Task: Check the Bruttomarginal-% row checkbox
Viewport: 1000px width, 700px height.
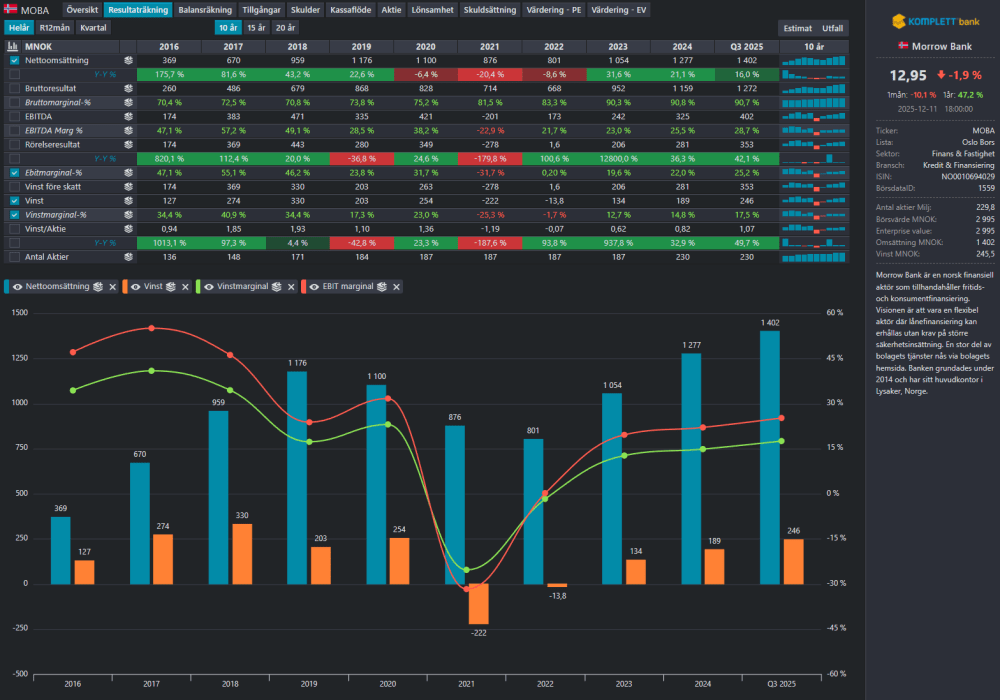Action: 15,103
